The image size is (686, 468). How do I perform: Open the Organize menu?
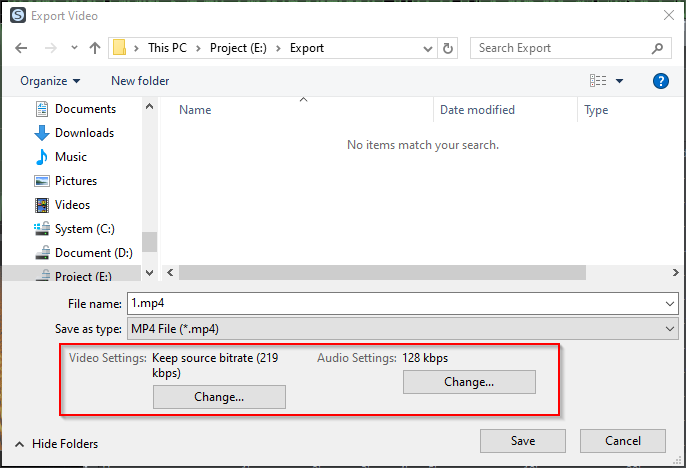click(x=50, y=81)
